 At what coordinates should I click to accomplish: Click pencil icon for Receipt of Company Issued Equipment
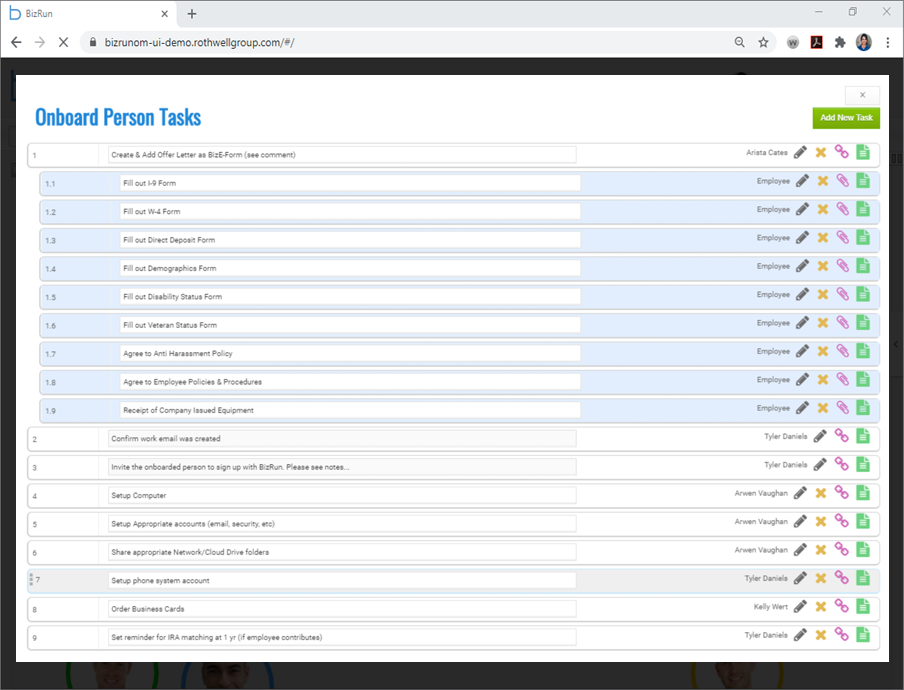(x=802, y=408)
